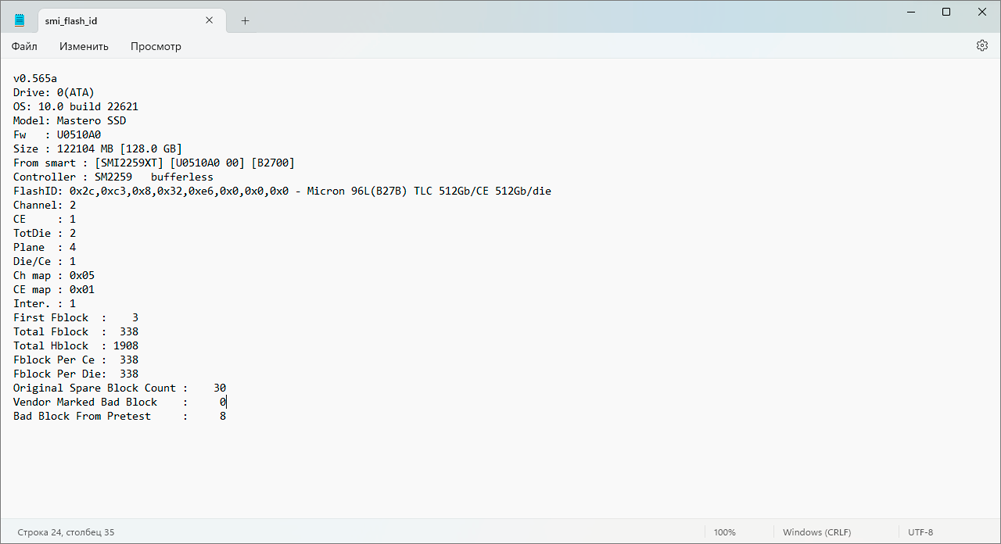
Task: Minimize the Notepad window
Action: [x=911, y=12]
